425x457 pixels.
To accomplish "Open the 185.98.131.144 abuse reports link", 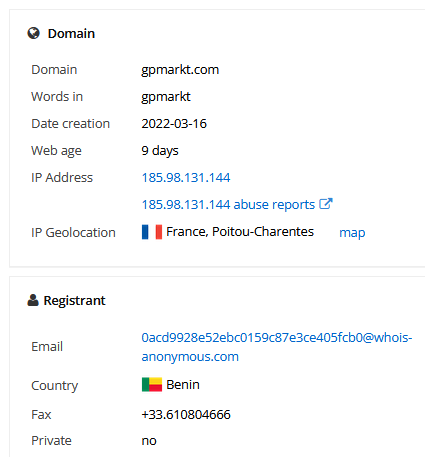I will coord(228,205).
